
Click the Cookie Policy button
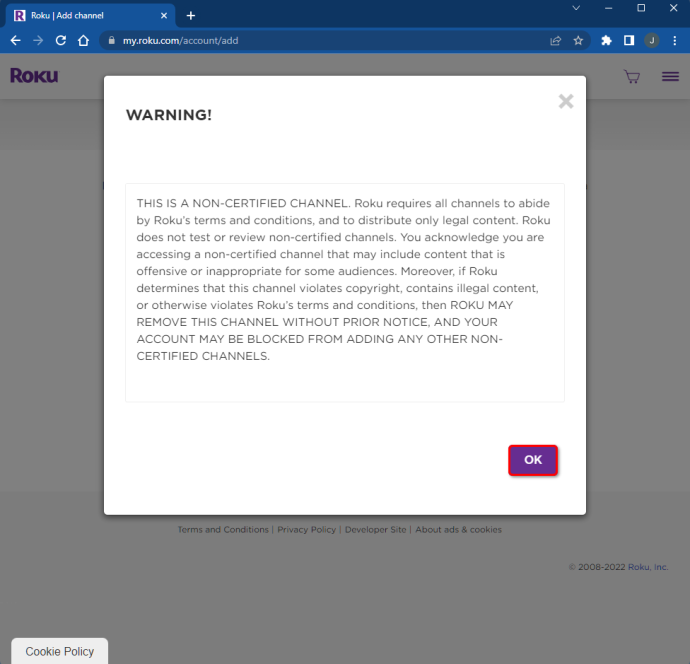[59, 651]
